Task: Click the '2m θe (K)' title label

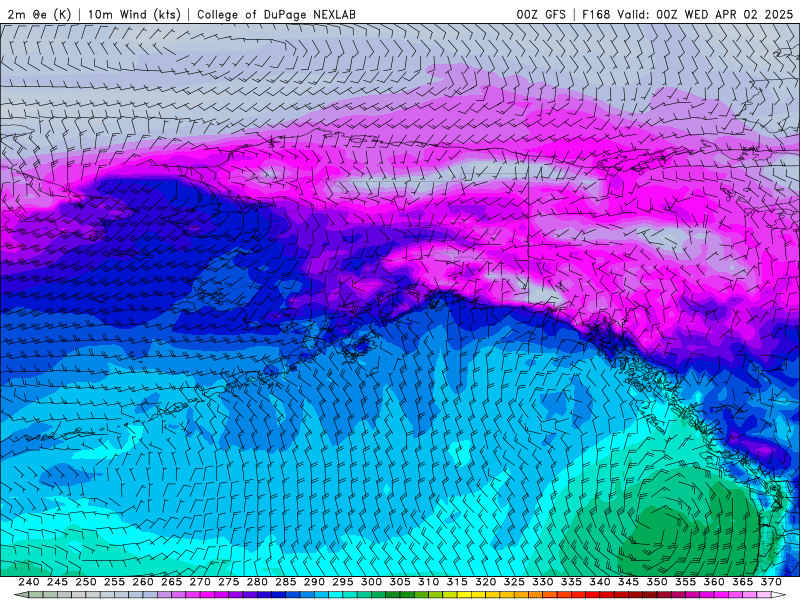Action: [39, 14]
